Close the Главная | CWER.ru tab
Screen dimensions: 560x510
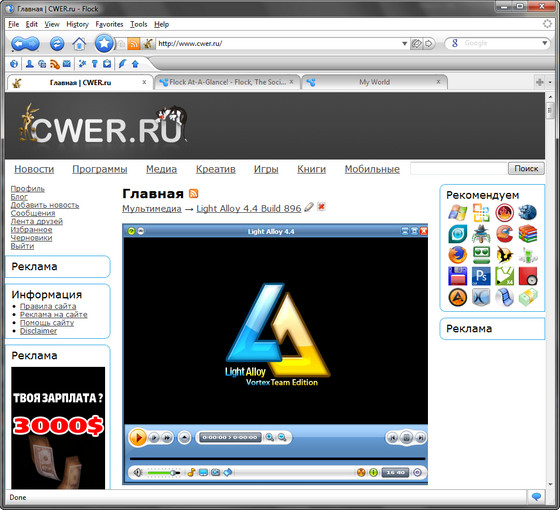coord(144,82)
